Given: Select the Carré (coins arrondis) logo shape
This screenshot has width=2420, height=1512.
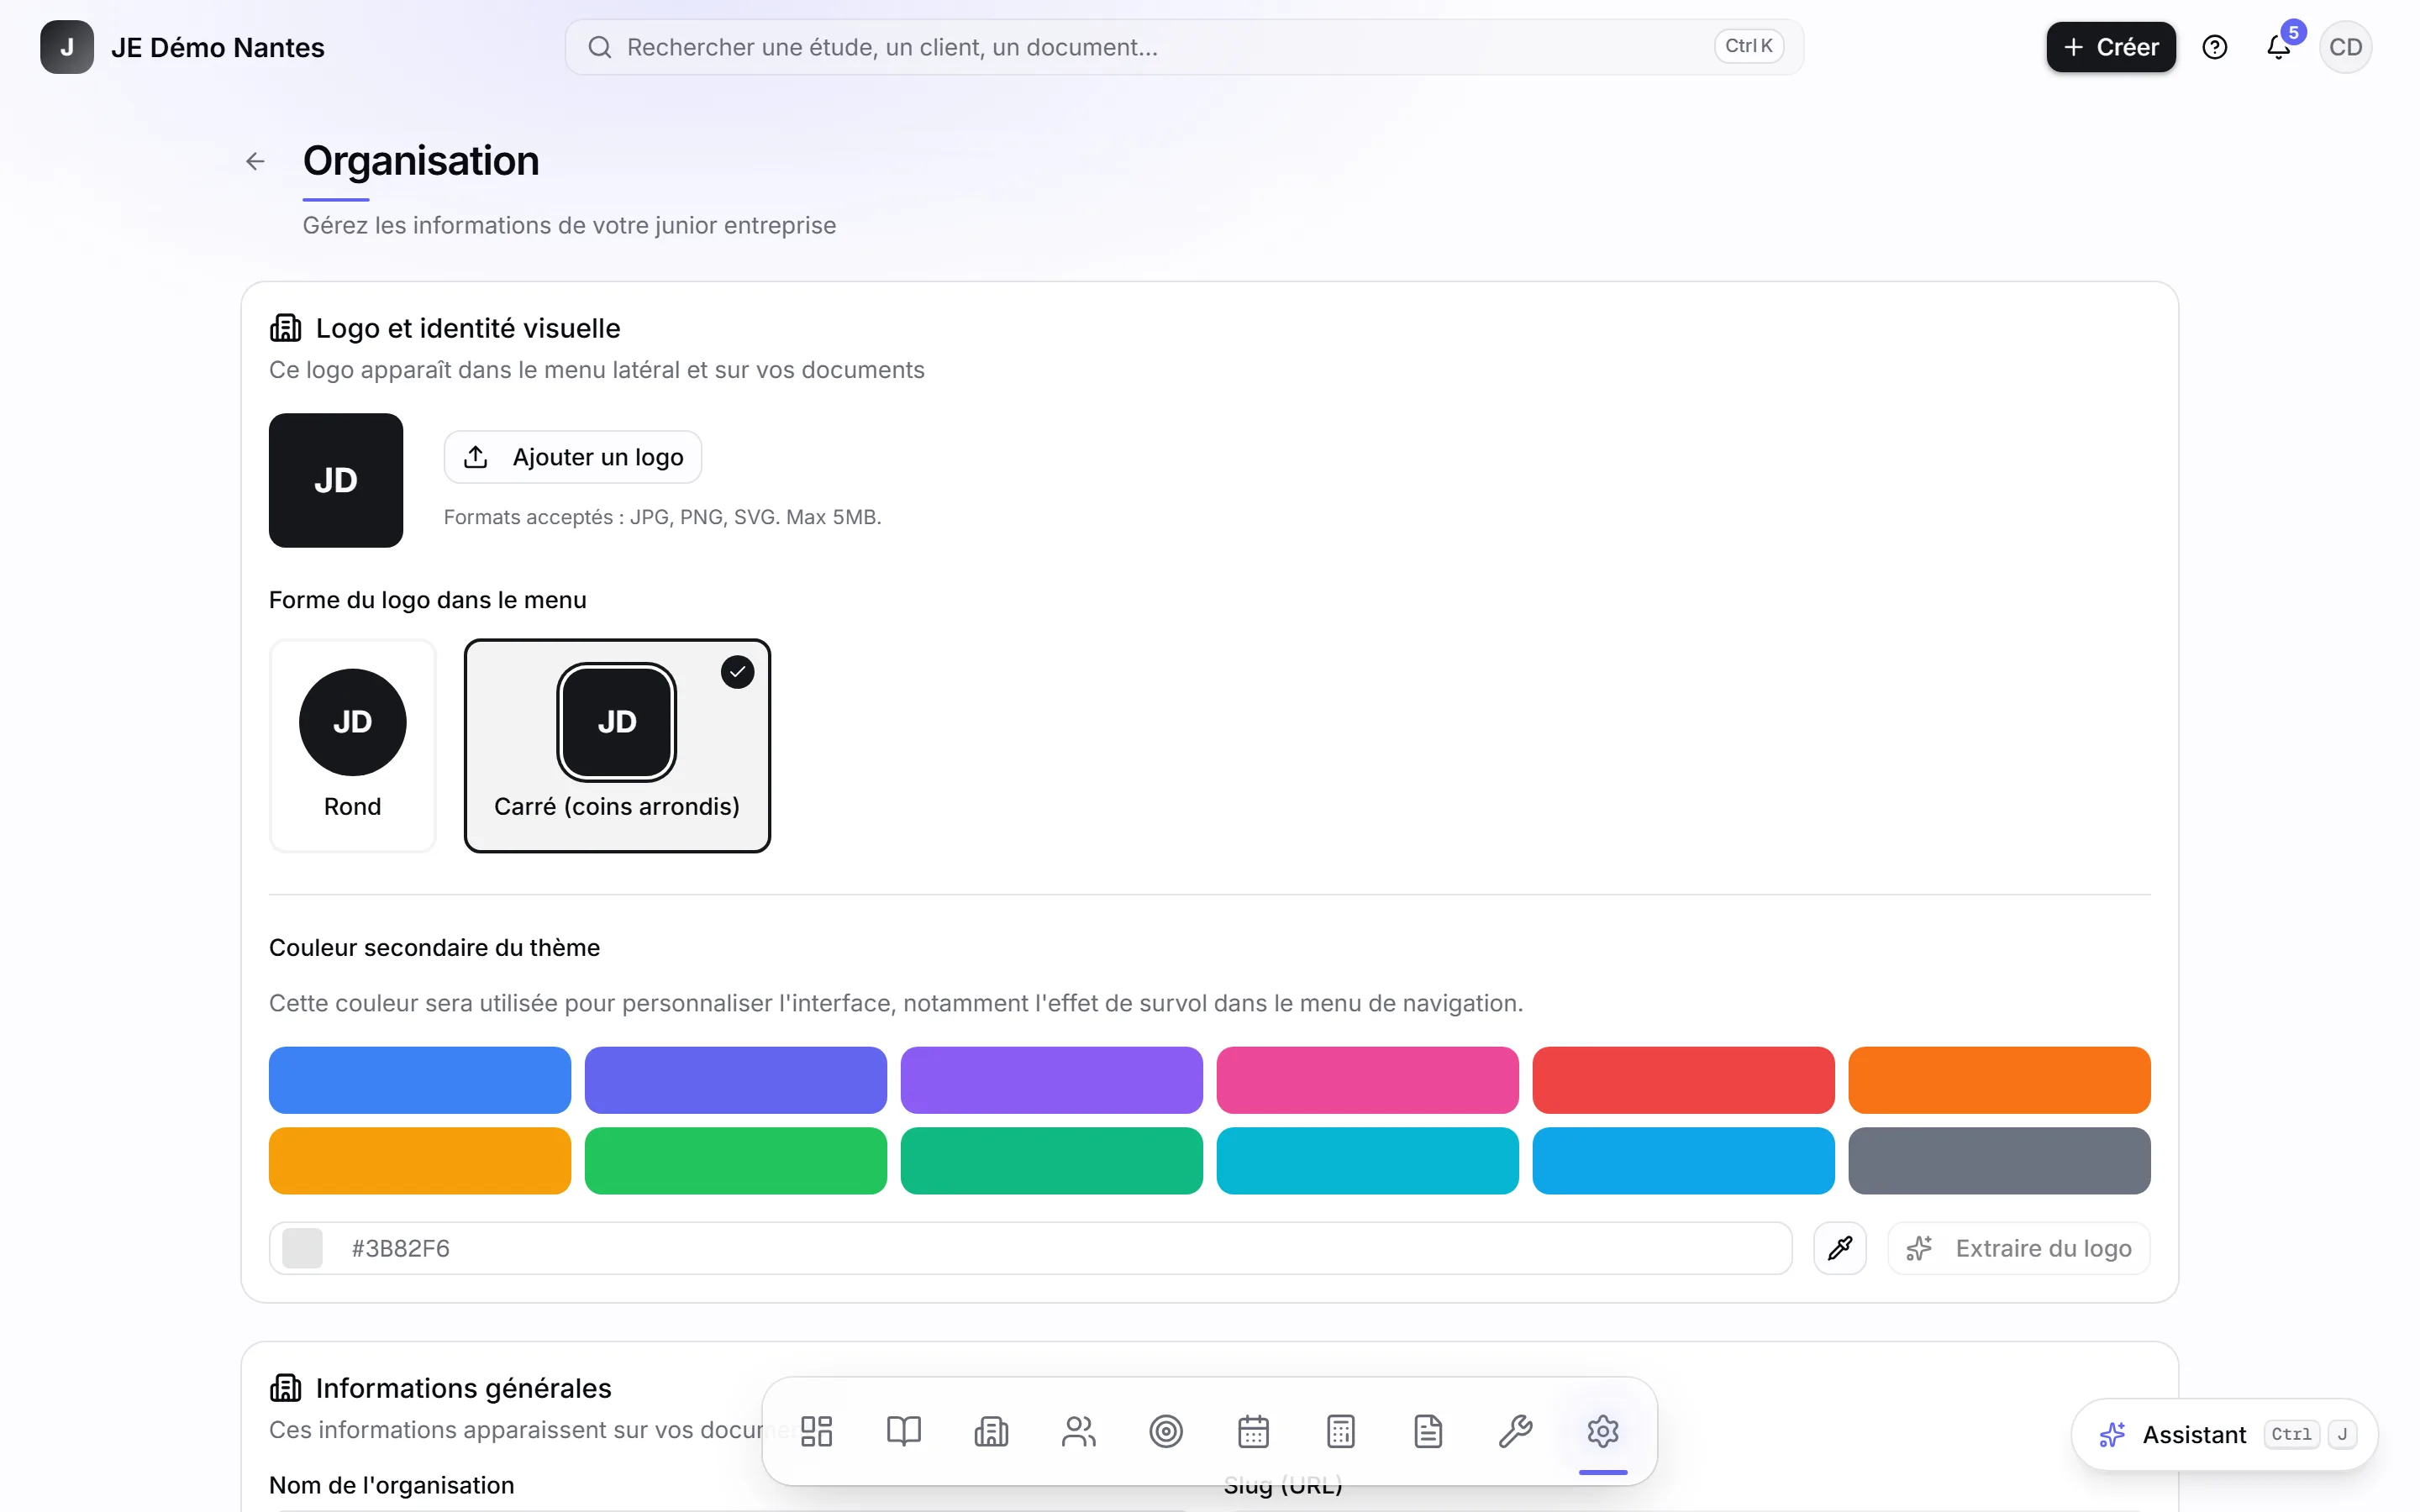Looking at the screenshot, I should tap(617, 745).
